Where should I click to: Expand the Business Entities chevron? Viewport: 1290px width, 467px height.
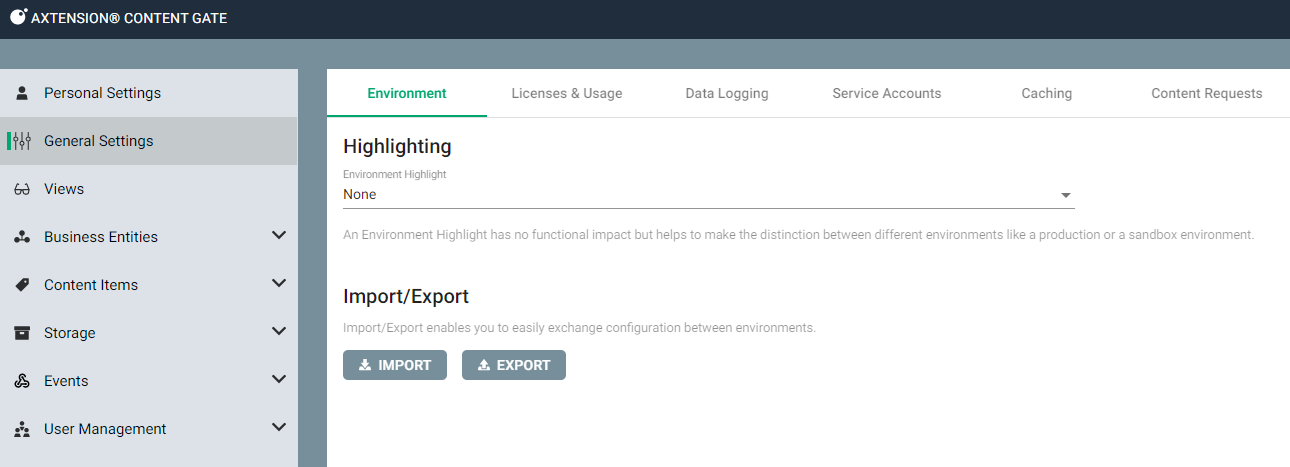point(279,236)
